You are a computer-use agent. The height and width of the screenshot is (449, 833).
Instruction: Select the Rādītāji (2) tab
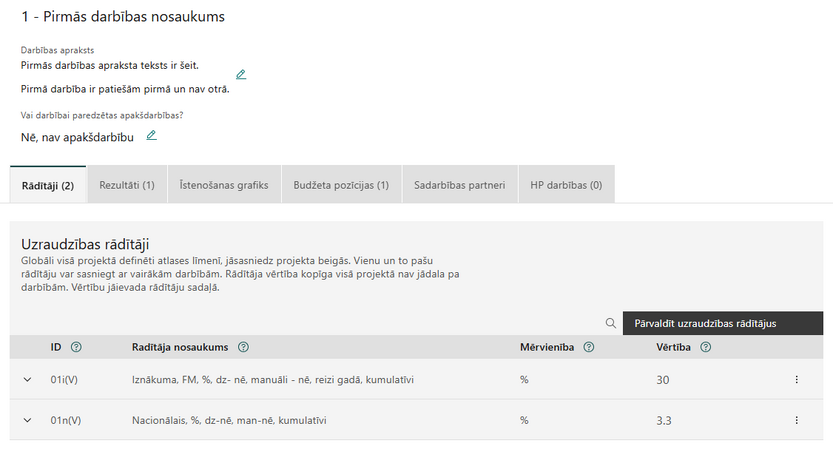tap(48, 185)
